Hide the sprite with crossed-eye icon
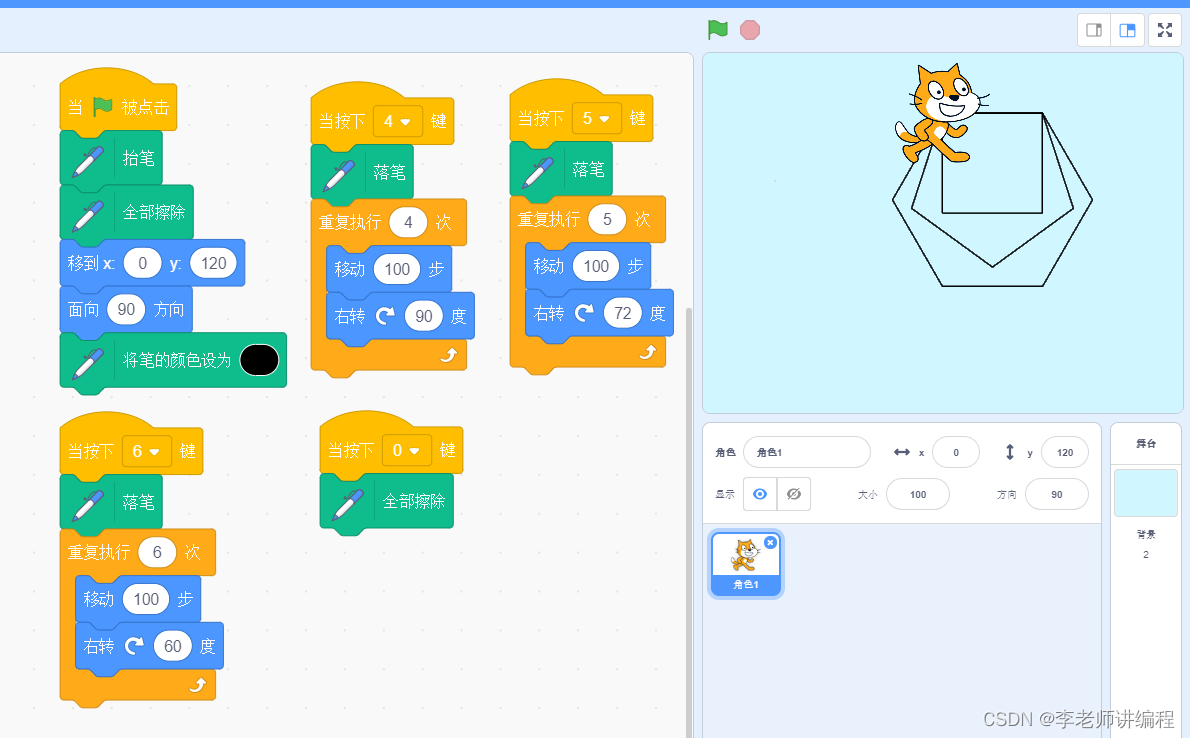Viewport: 1190px width, 738px height. pyautogui.click(x=794, y=494)
